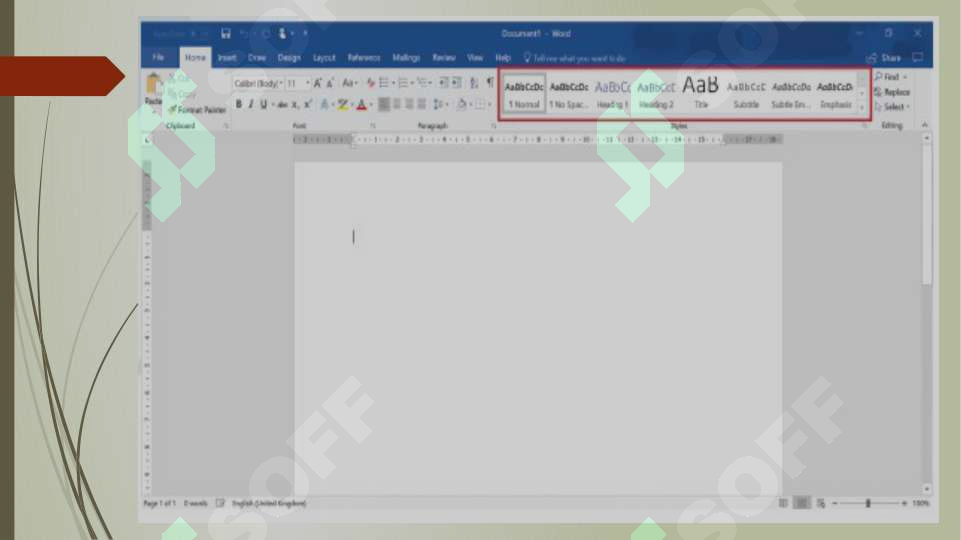
Task: Increase font size with Grow Font icon
Action: (317, 83)
